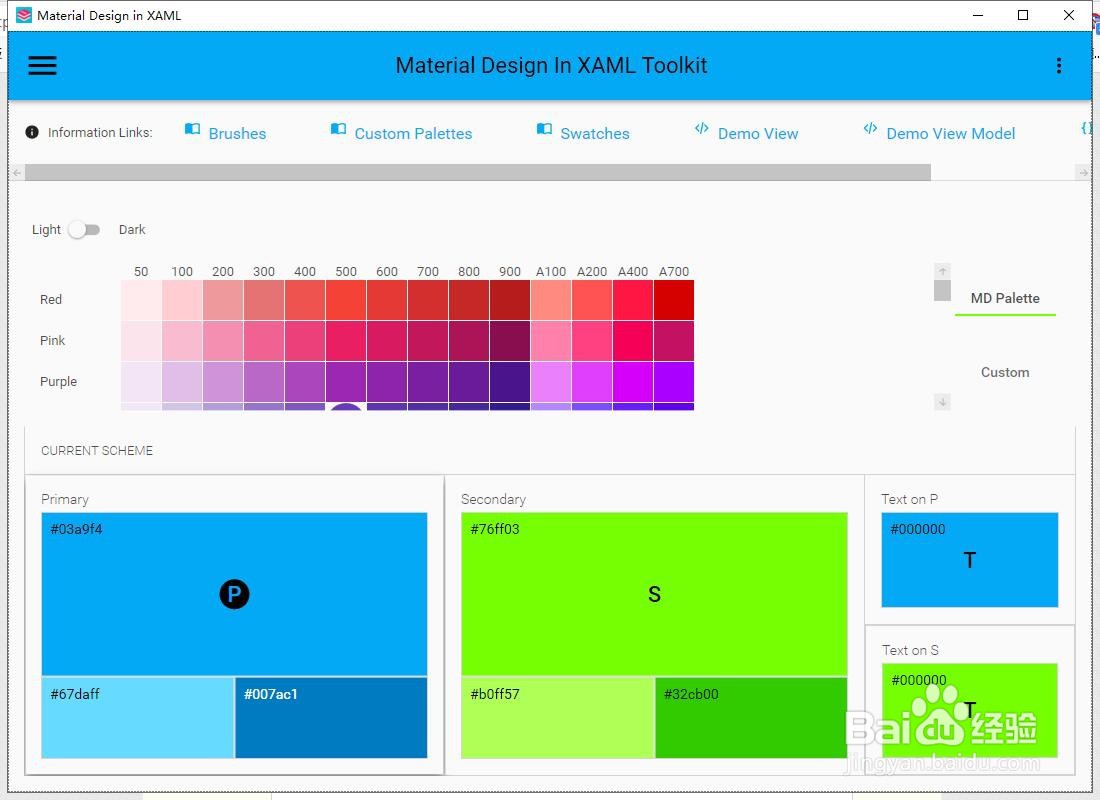This screenshot has width=1100, height=800.
Task: Pick the Purple A200 swatch
Action: point(592,382)
